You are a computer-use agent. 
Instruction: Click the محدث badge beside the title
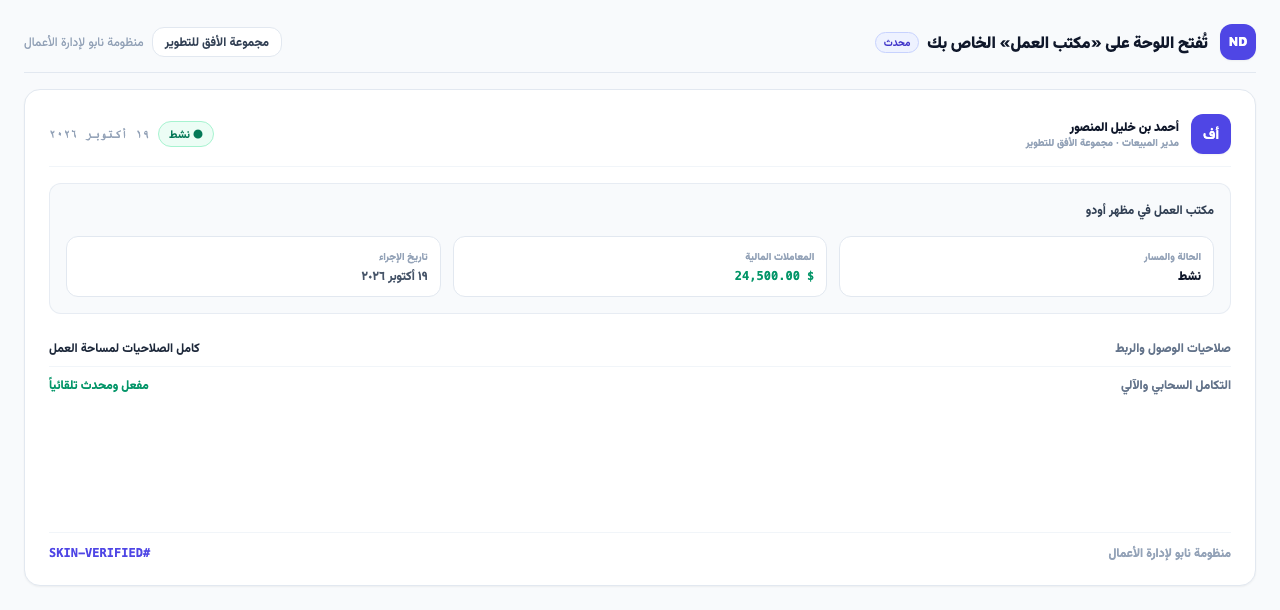click(897, 42)
